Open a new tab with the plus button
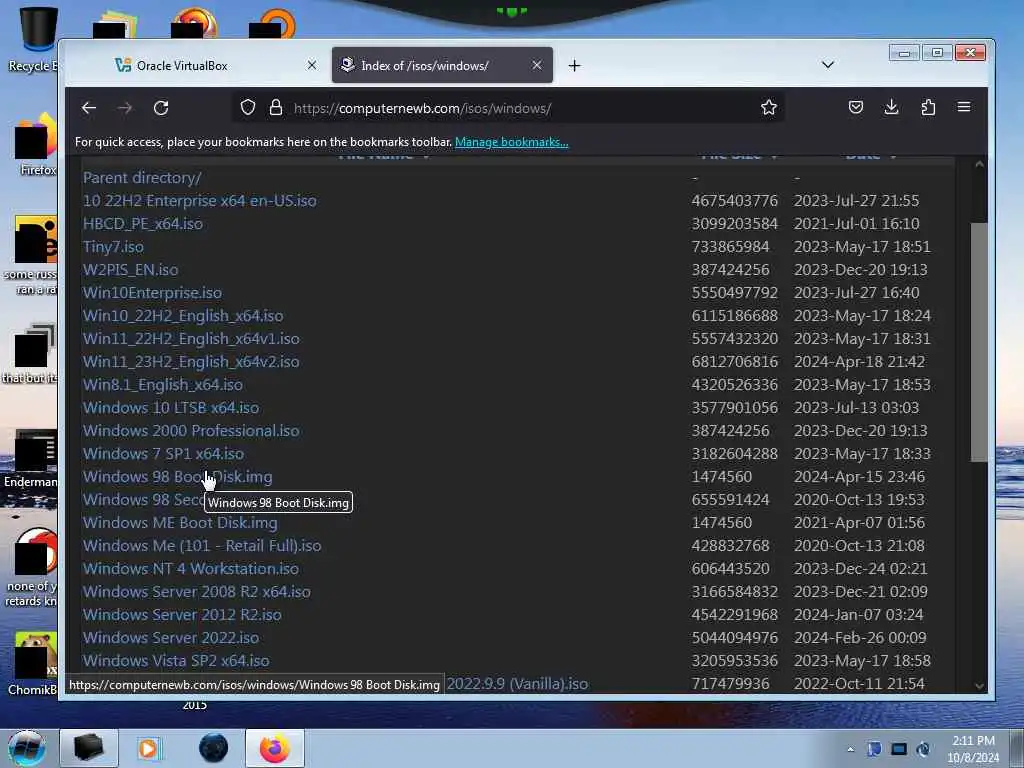This screenshot has width=1024, height=768. click(x=574, y=65)
